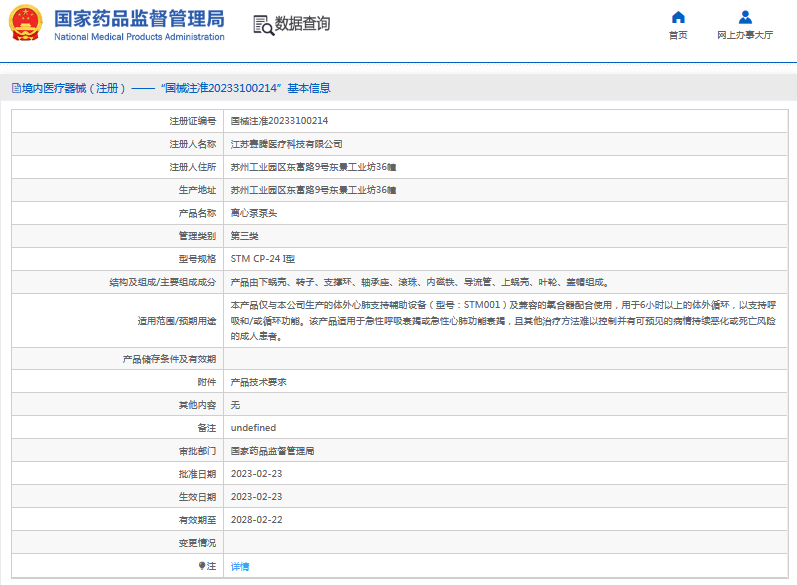Click the 型号规格 row label
Viewport: 797px width, 585px height.
pyautogui.click(x=197, y=259)
